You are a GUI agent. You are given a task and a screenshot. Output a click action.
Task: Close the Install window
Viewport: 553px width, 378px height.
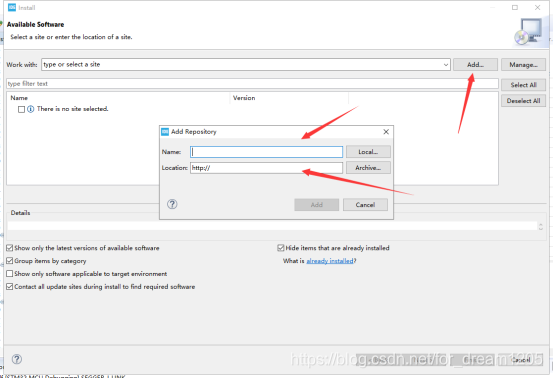pyautogui.click(x=537, y=7)
